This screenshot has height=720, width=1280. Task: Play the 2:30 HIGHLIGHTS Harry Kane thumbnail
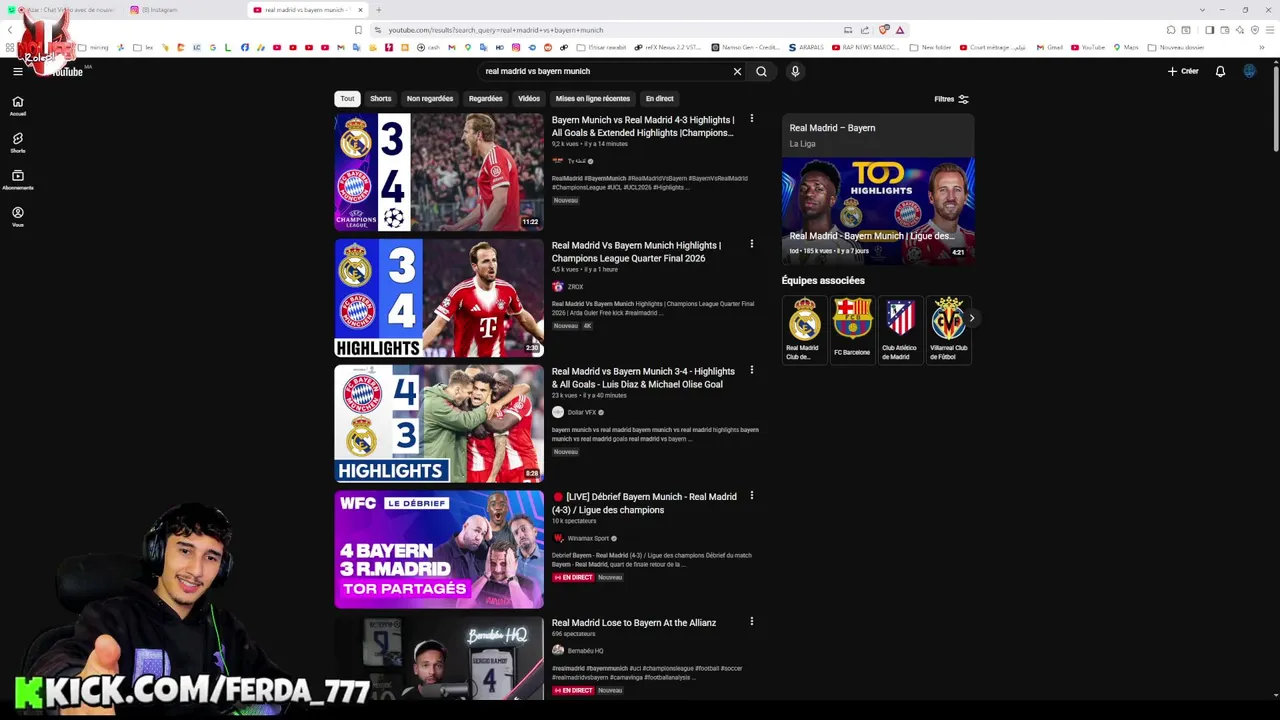point(439,298)
